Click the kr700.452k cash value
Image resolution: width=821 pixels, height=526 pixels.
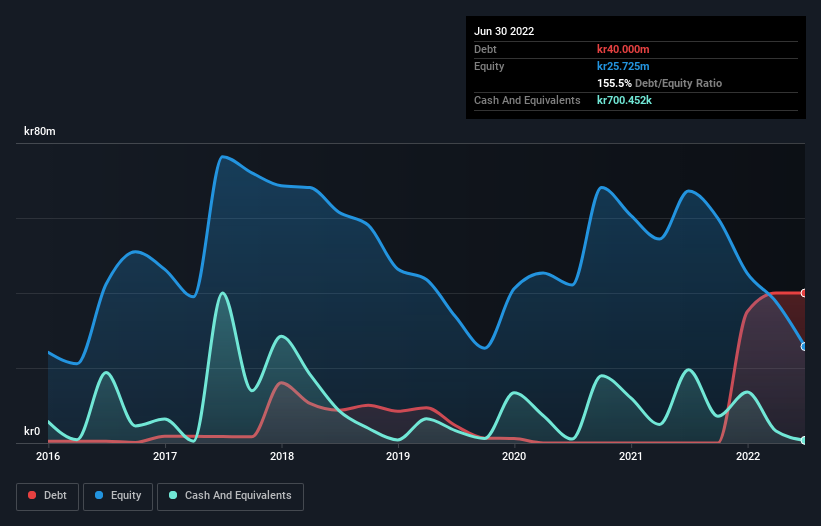pyautogui.click(x=624, y=100)
